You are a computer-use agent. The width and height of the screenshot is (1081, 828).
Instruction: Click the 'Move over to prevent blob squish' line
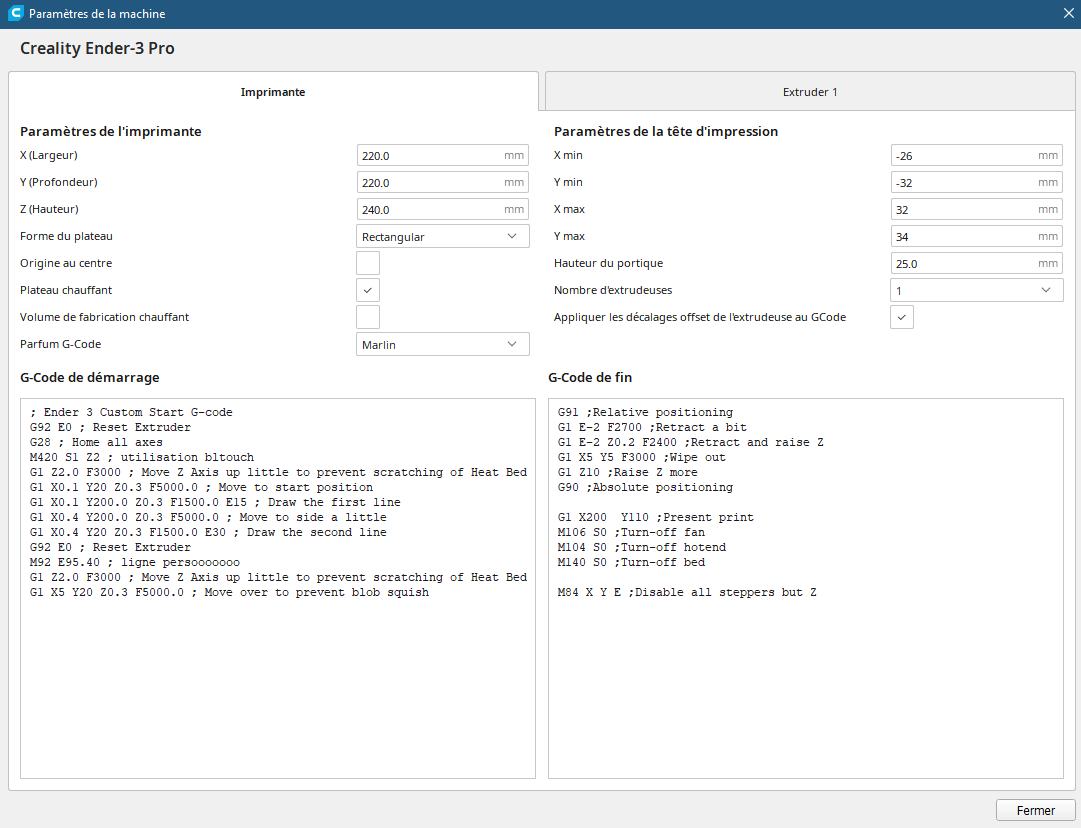click(230, 592)
